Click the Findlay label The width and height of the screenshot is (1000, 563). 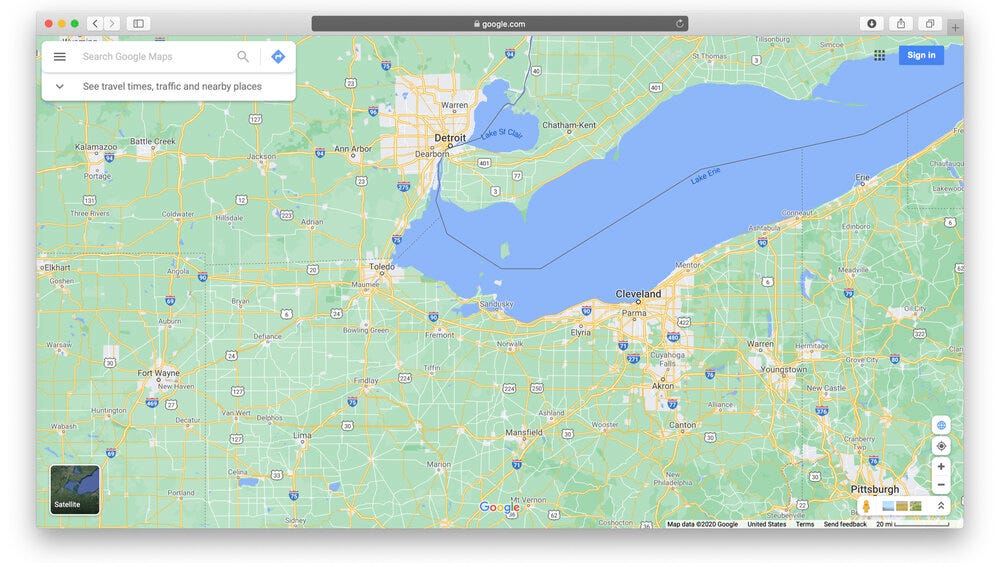[365, 381]
